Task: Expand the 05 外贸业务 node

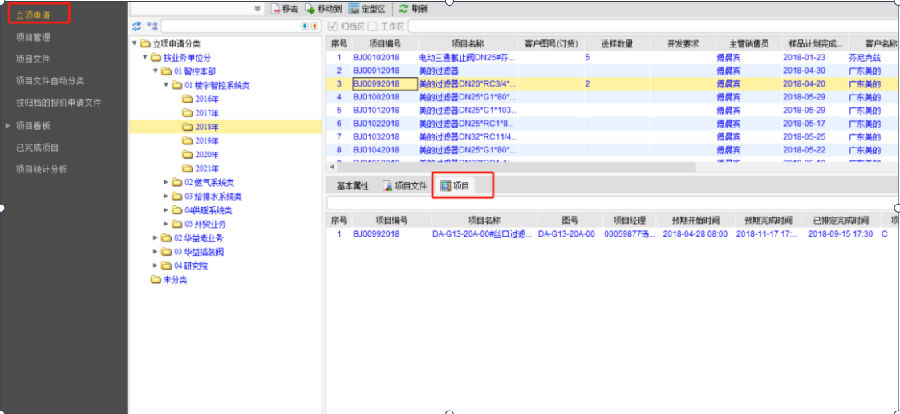Action: click(x=166, y=224)
